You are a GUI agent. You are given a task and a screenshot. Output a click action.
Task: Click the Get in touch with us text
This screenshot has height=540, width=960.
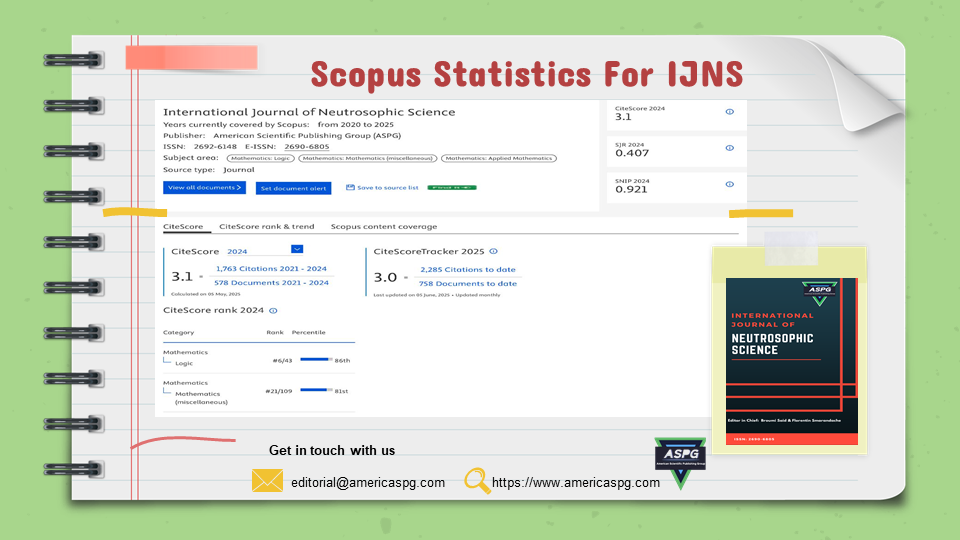(332, 451)
